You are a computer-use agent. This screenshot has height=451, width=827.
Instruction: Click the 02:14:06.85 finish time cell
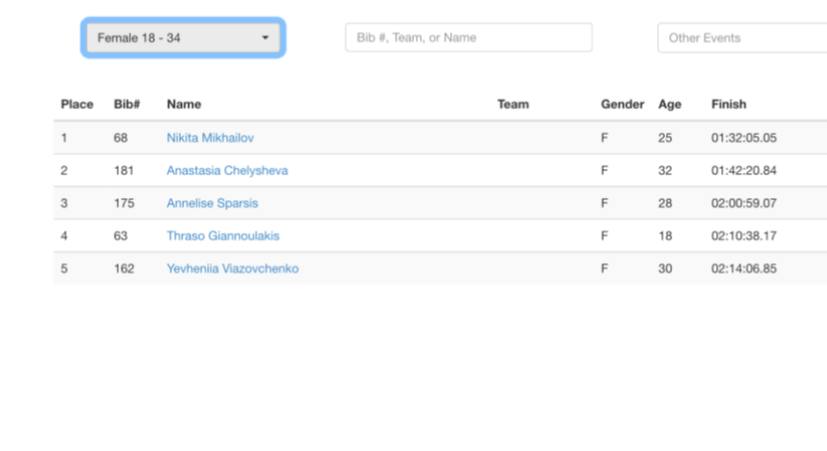click(743, 268)
